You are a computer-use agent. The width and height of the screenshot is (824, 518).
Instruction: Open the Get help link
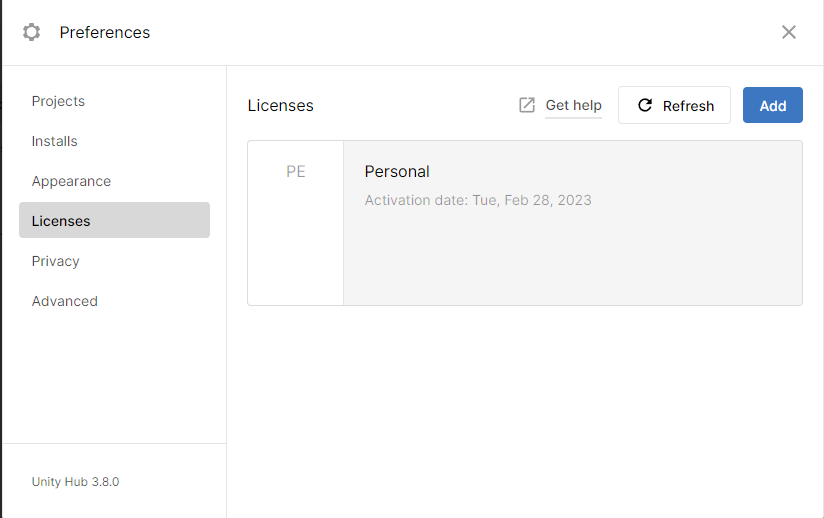click(x=573, y=105)
